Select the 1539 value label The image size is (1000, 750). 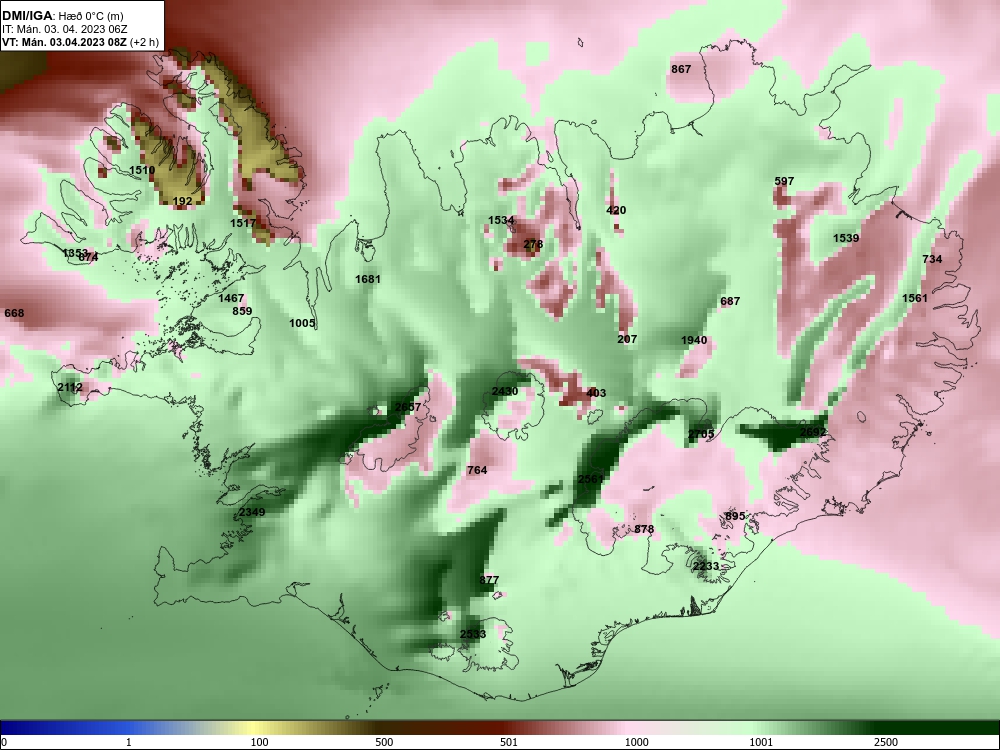tap(846, 239)
